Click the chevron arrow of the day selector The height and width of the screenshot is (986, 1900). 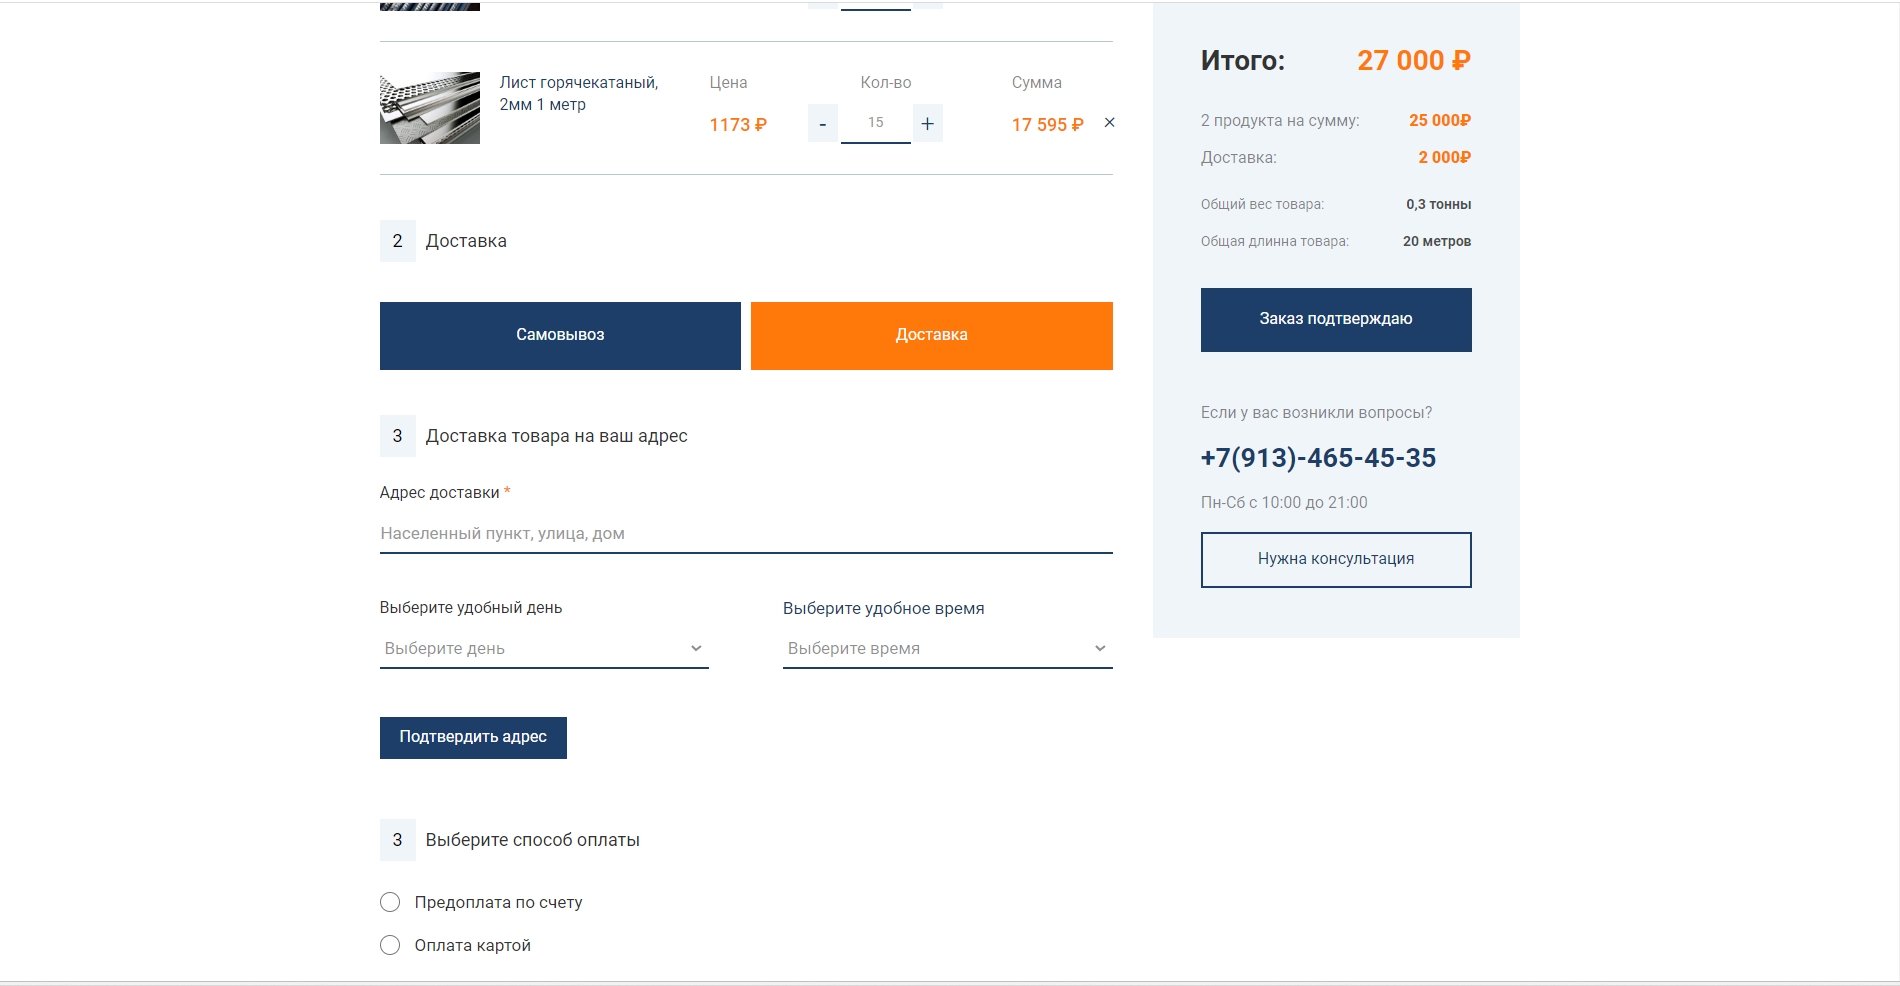pos(696,649)
